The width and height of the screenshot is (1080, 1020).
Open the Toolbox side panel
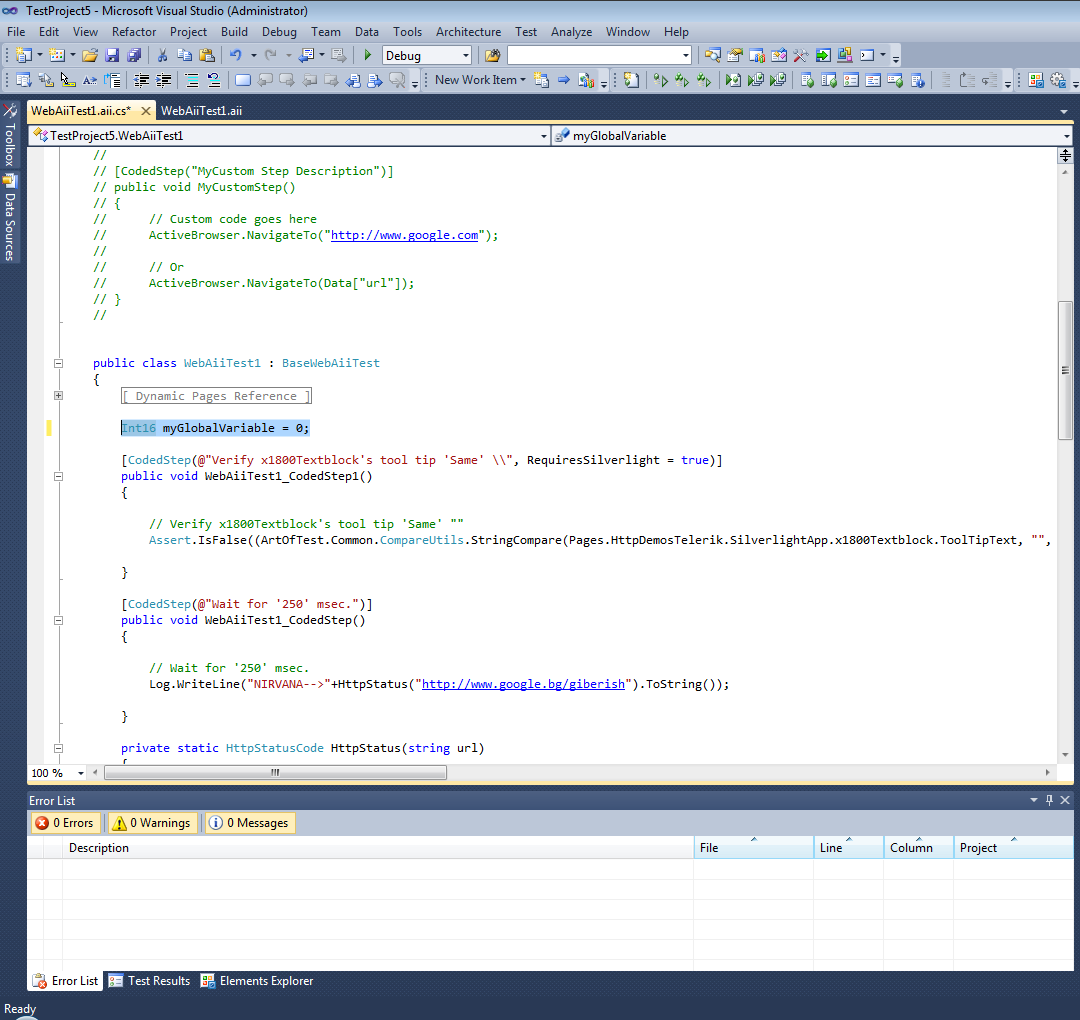9,136
